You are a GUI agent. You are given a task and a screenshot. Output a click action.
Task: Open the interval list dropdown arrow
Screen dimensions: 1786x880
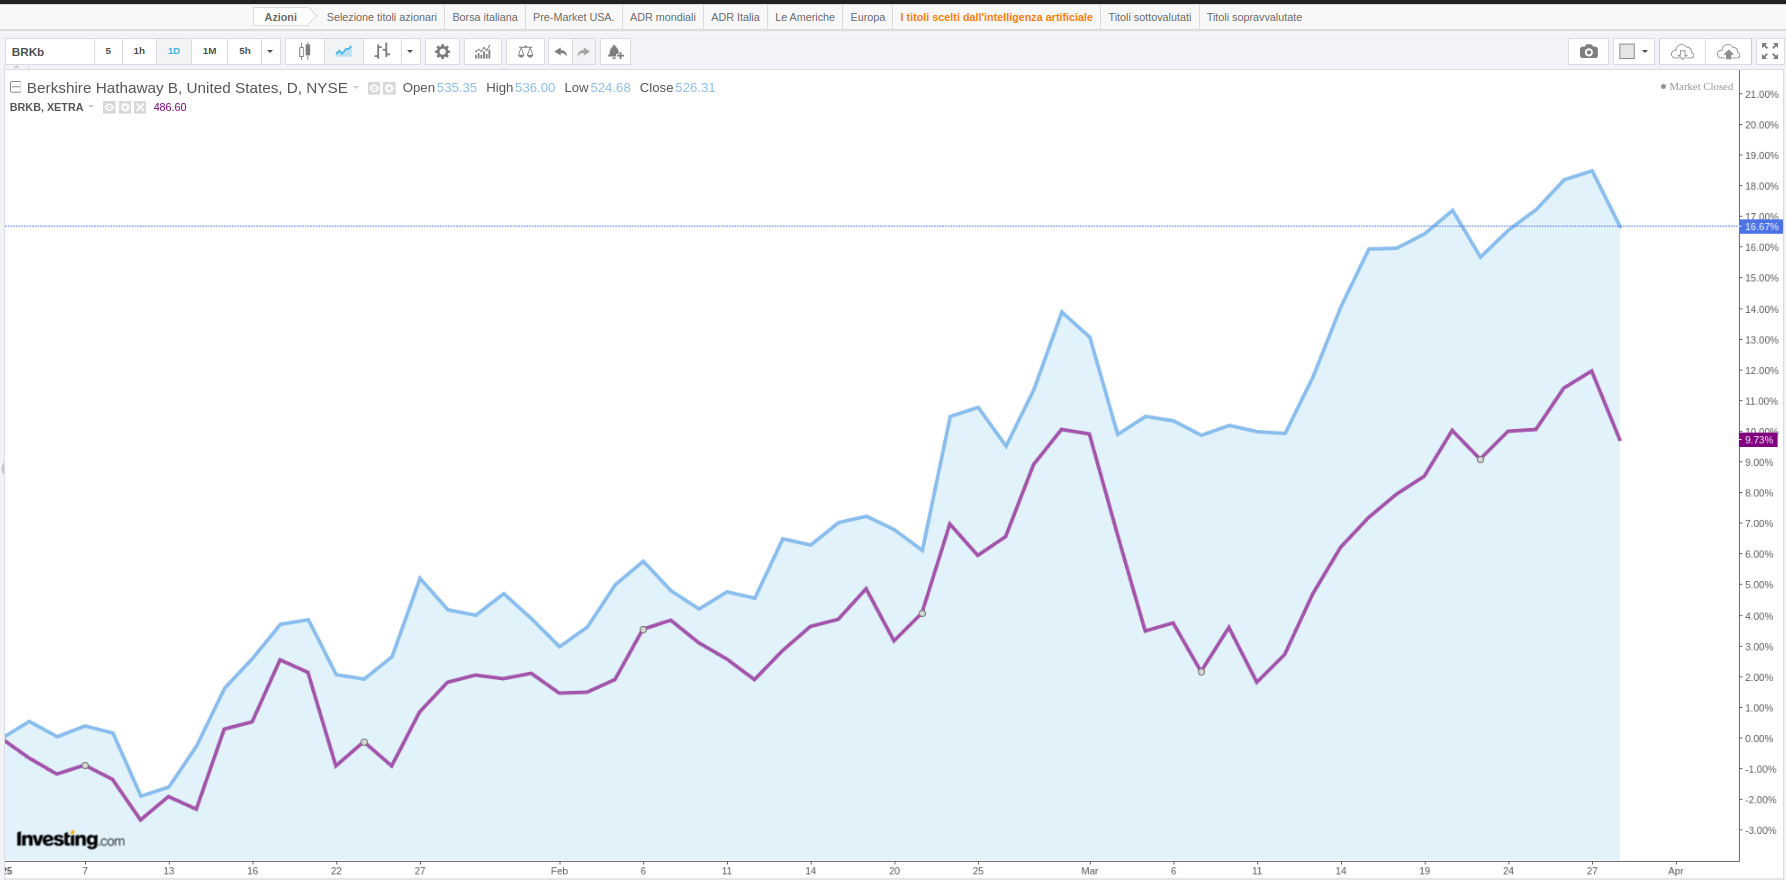click(x=270, y=51)
